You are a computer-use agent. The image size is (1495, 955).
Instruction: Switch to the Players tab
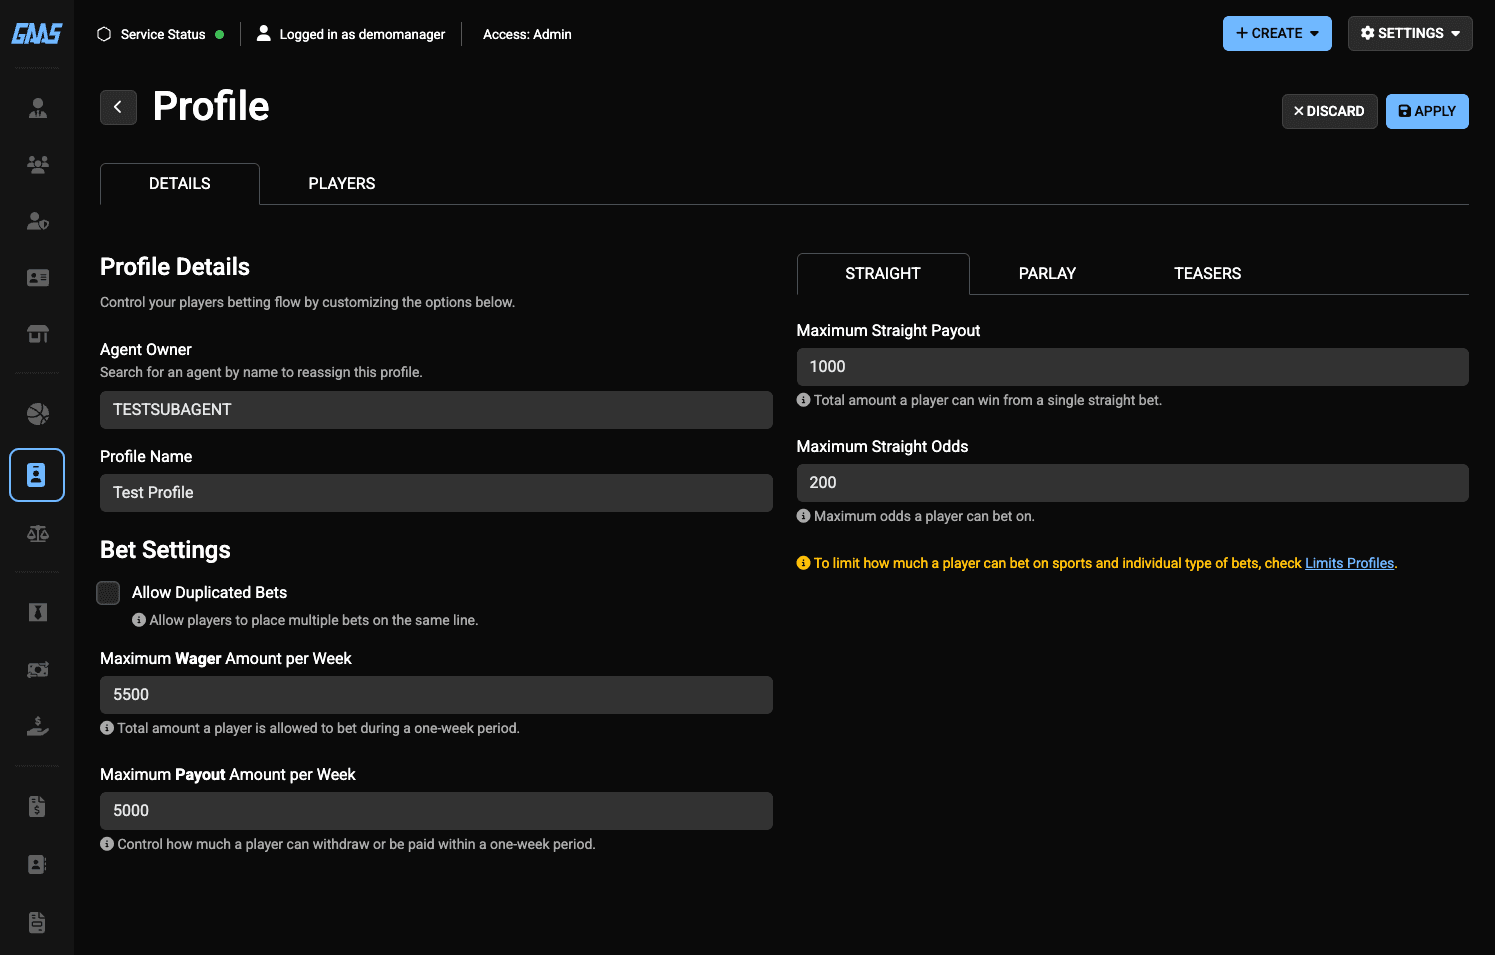tap(341, 184)
